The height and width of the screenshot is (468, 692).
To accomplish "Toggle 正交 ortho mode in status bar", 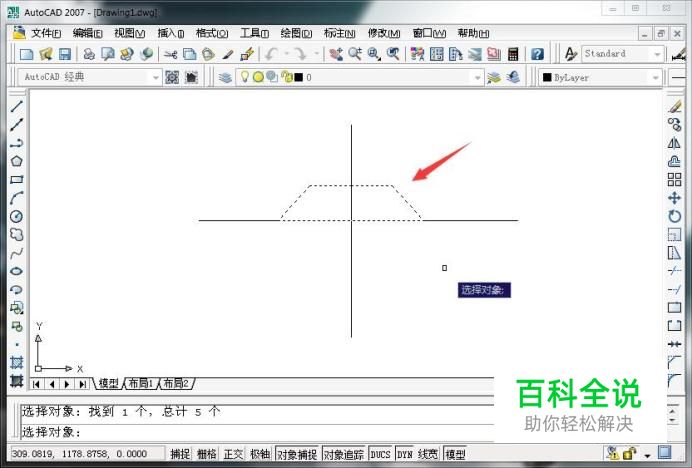I will [233, 454].
